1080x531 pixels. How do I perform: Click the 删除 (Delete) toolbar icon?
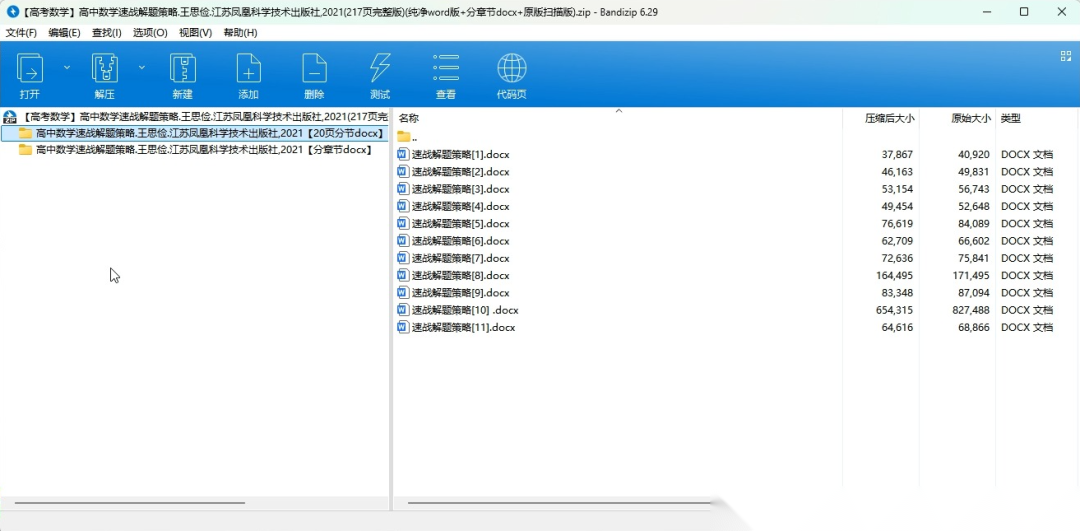[x=314, y=69]
